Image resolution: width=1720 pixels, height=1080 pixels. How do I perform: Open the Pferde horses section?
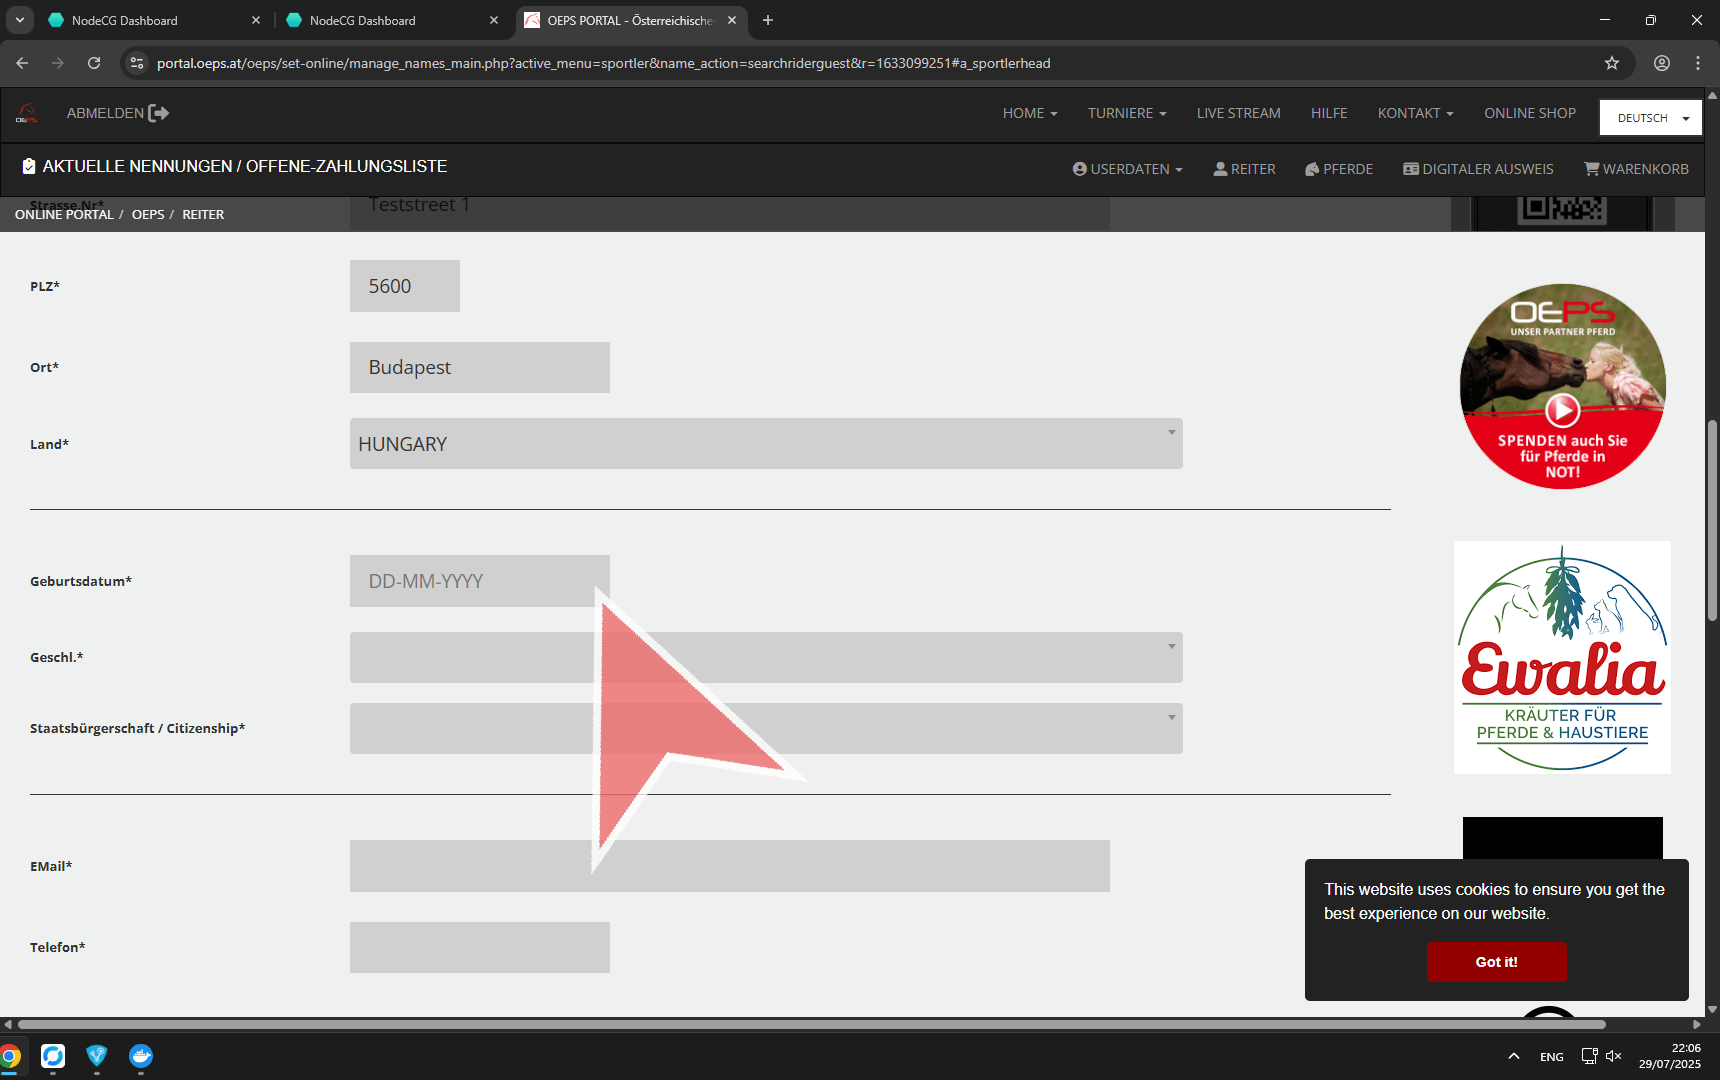tap(1339, 169)
